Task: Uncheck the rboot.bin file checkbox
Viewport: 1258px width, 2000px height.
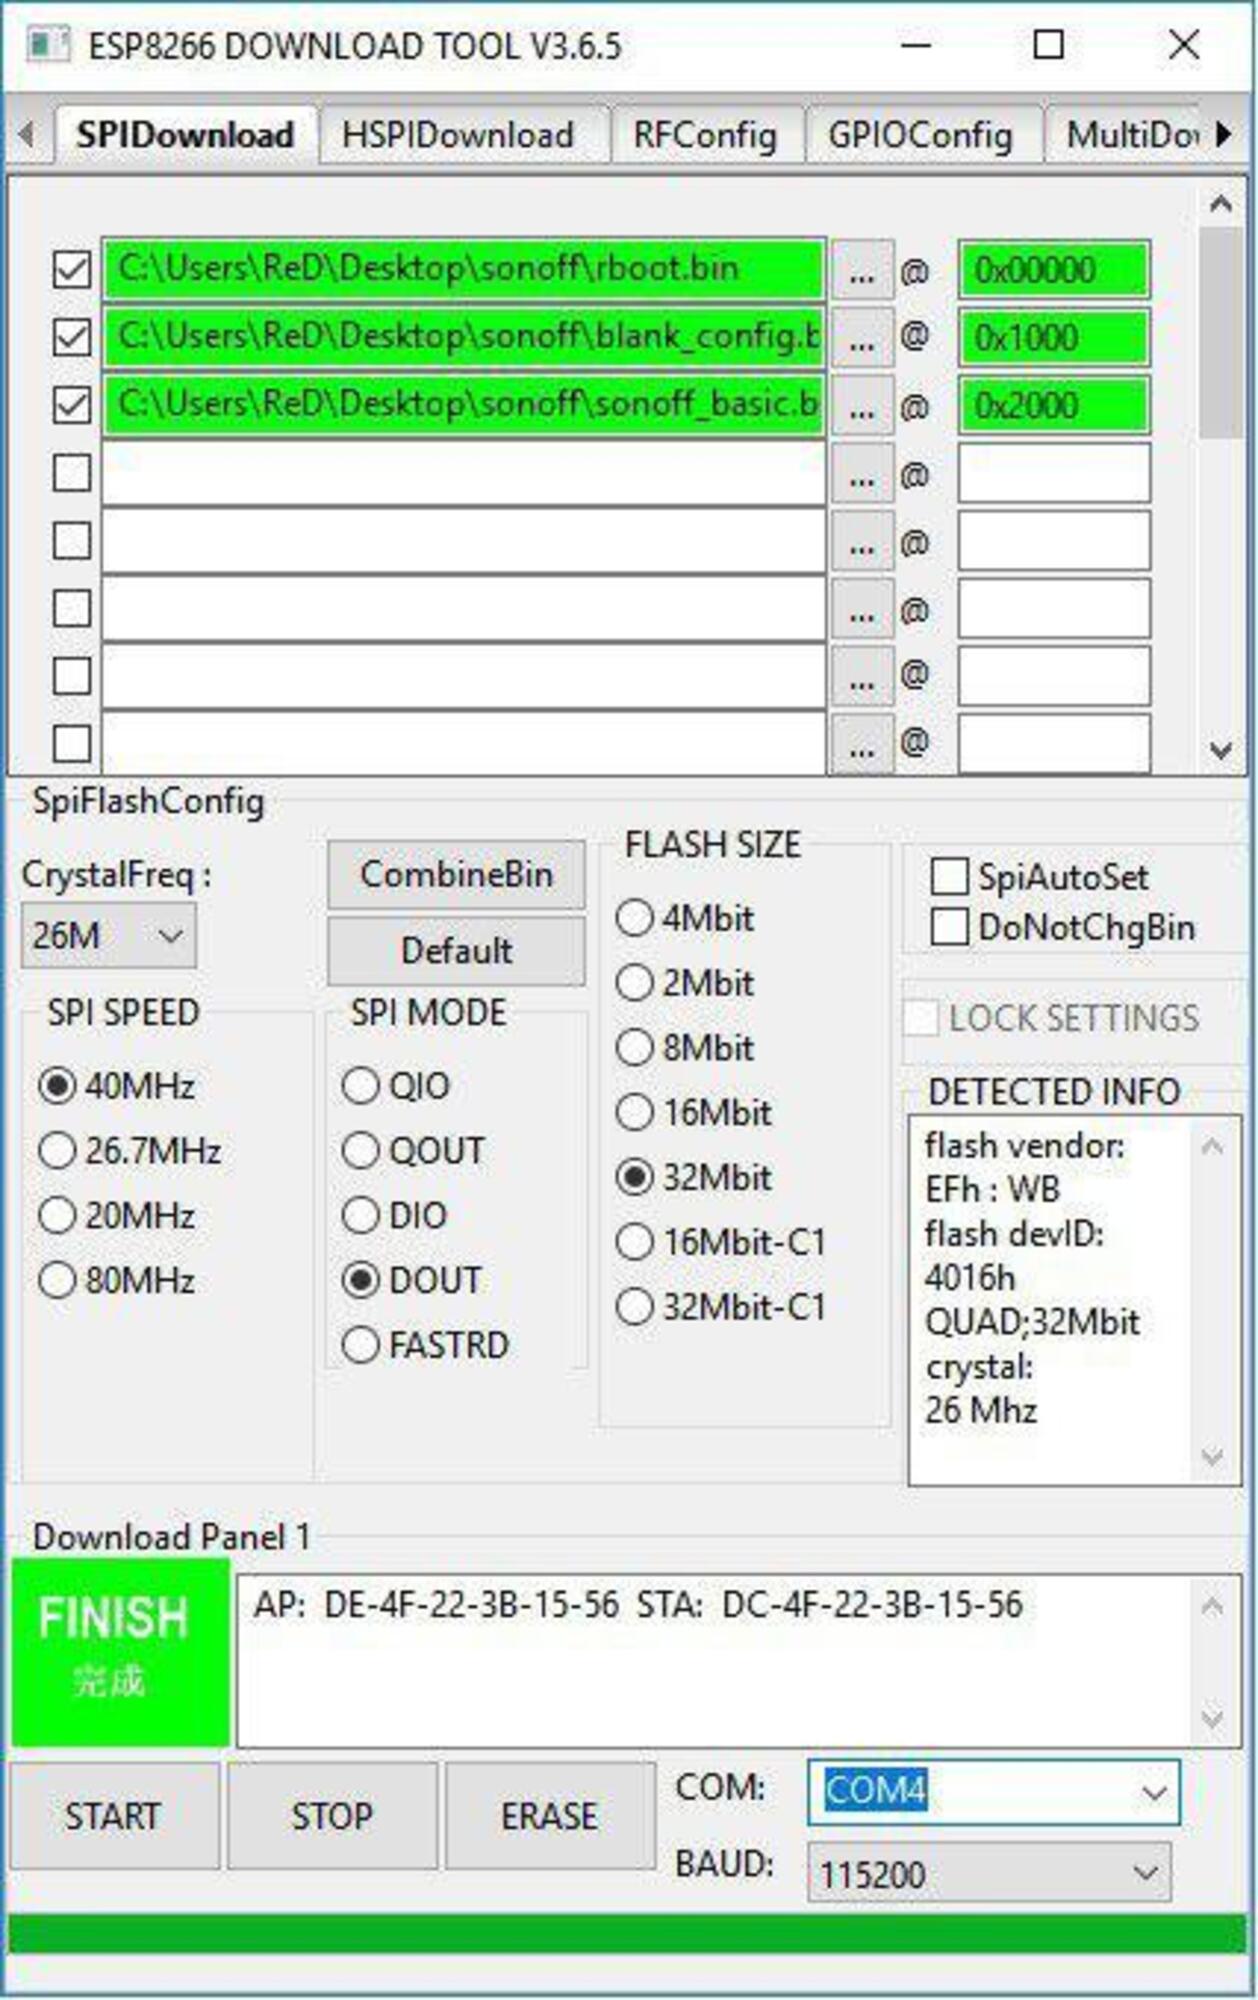Action: 72,271
